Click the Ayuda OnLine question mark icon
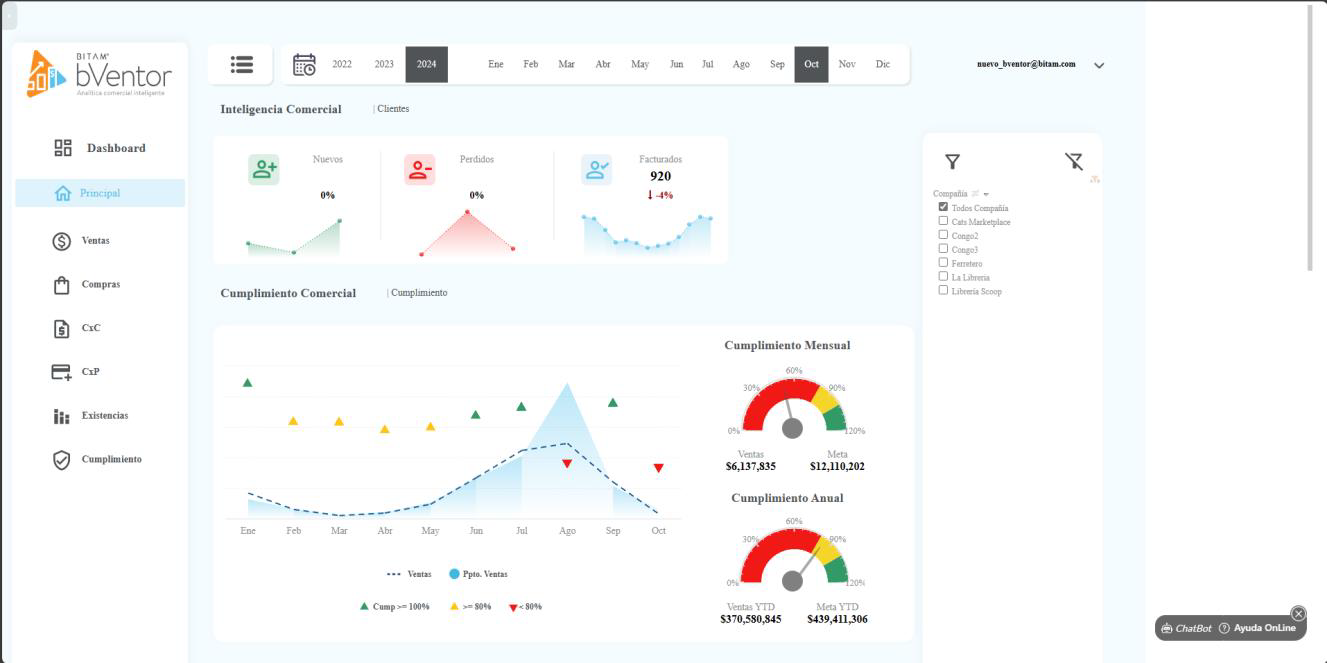The image size is (1327, 663). tap(1224, 628)
